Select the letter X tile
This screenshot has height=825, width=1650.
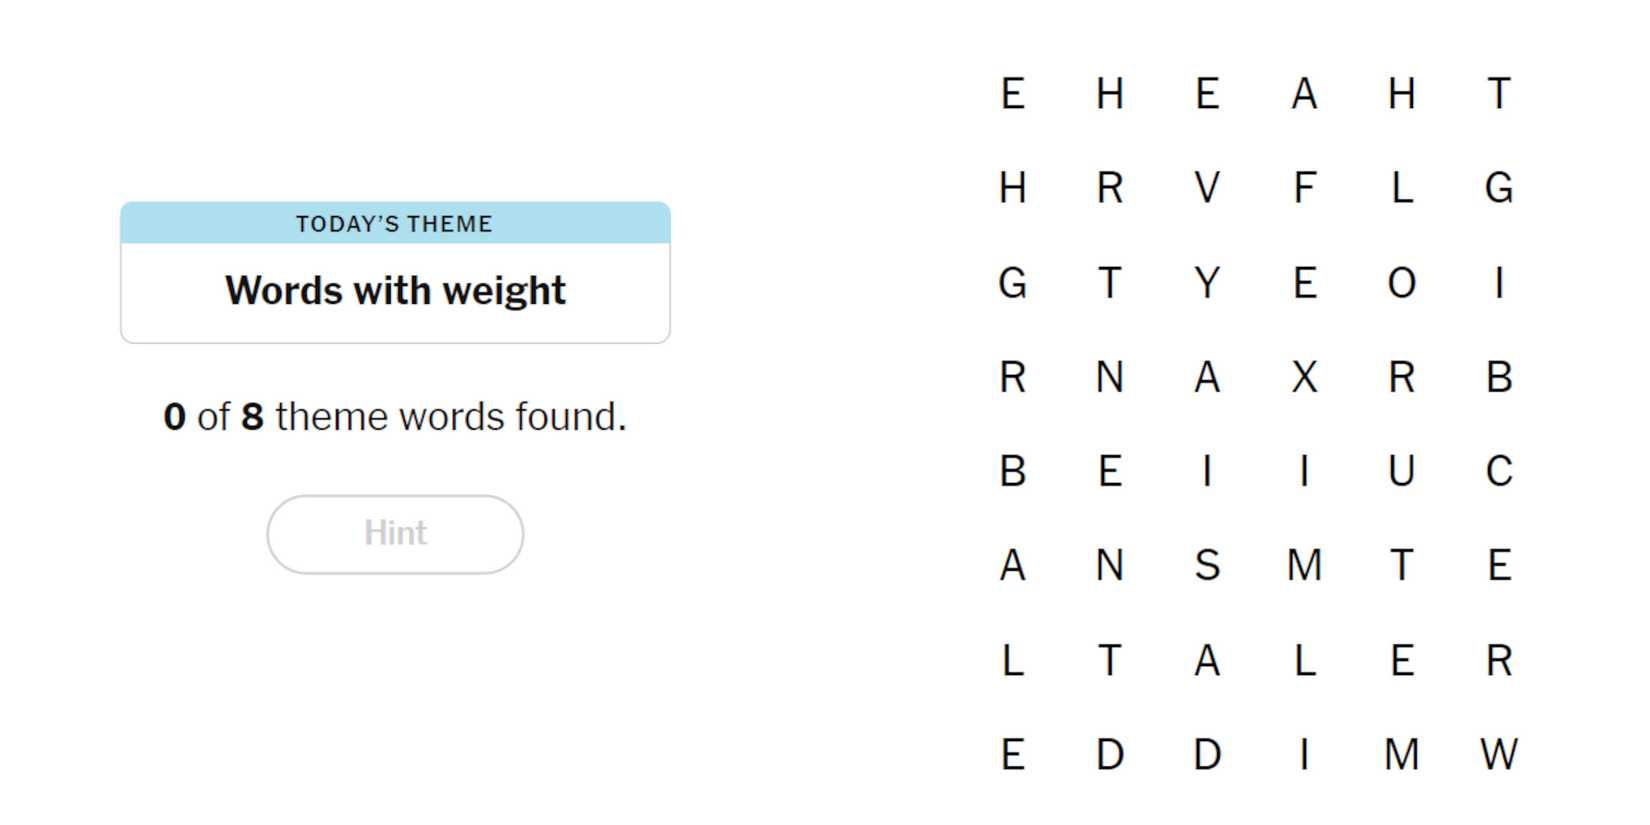pos(1304,377)
